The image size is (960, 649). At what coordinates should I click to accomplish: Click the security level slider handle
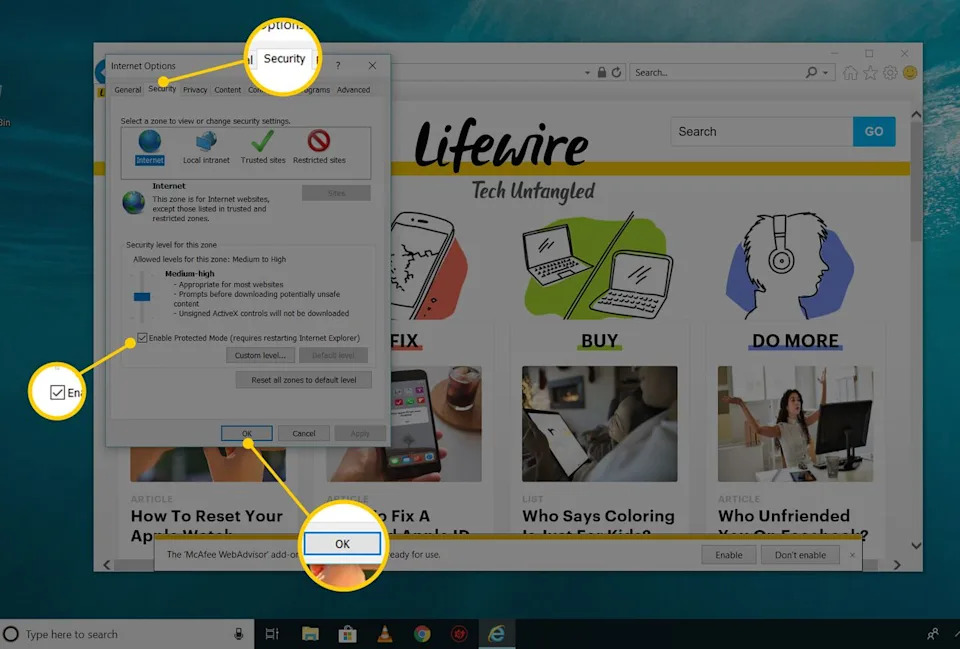(141, 297)
